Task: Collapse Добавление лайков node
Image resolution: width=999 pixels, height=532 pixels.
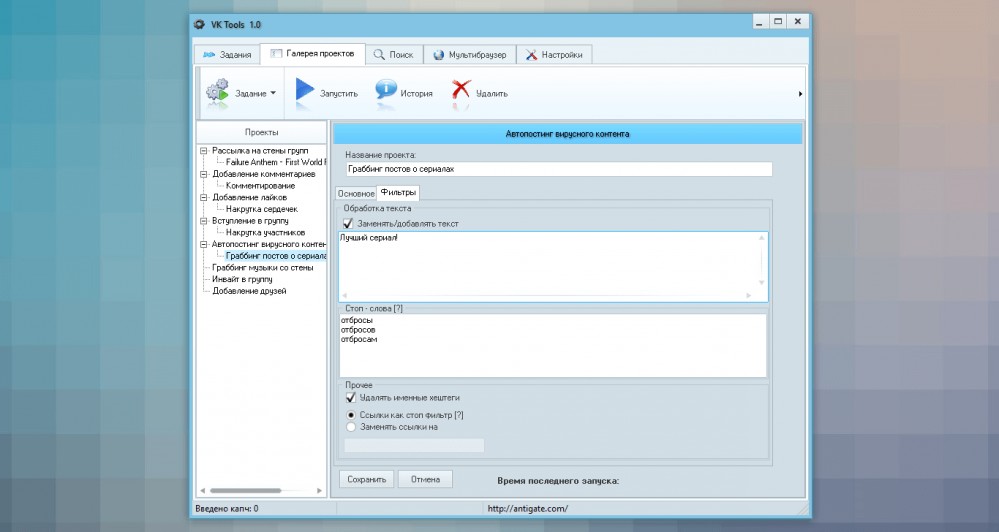Action: click(x=204, y=198)
